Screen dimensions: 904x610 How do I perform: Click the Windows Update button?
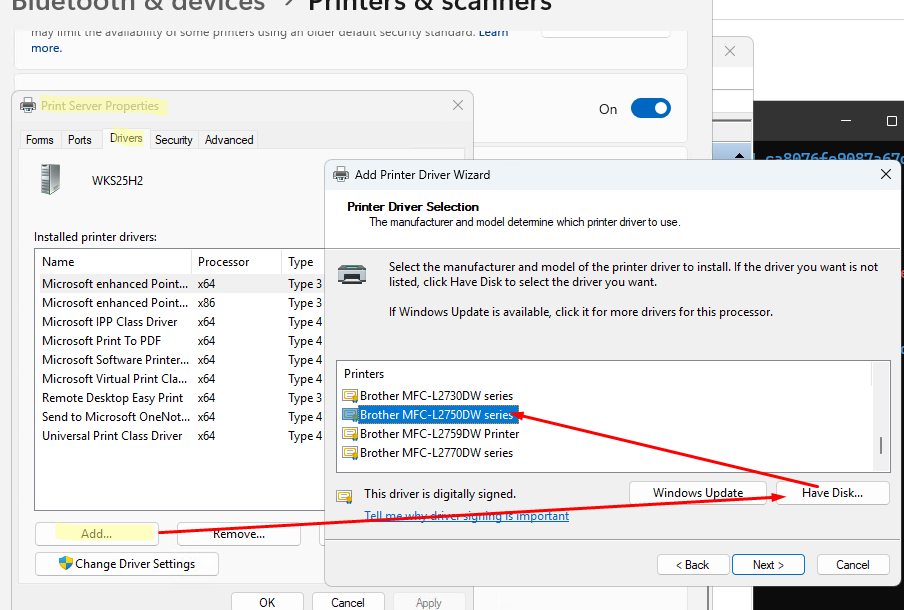(x=697, y=493)
